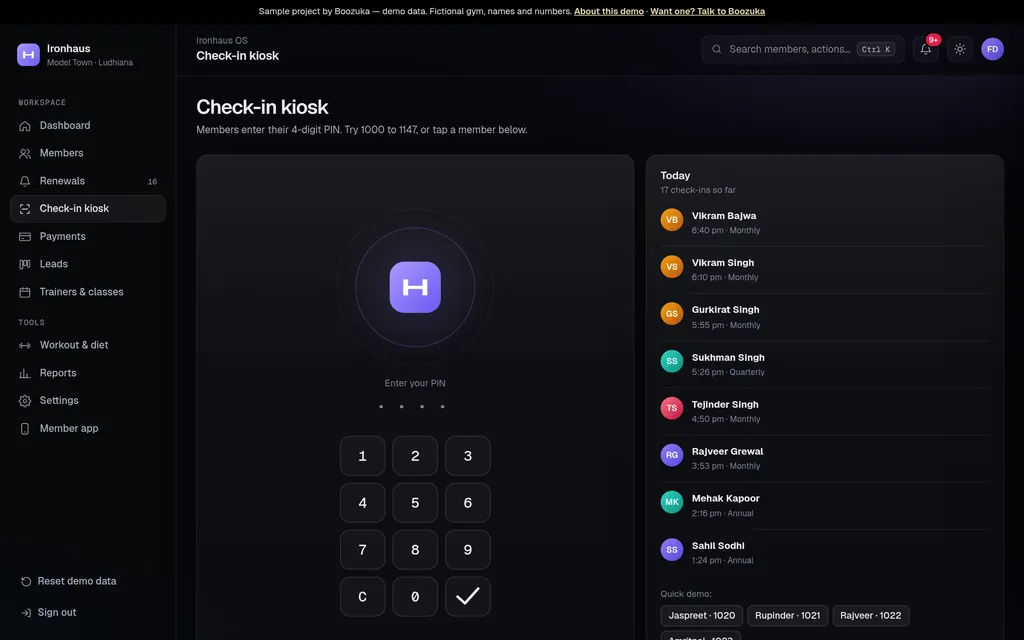Tap keypad digit 4

(362, 503)
